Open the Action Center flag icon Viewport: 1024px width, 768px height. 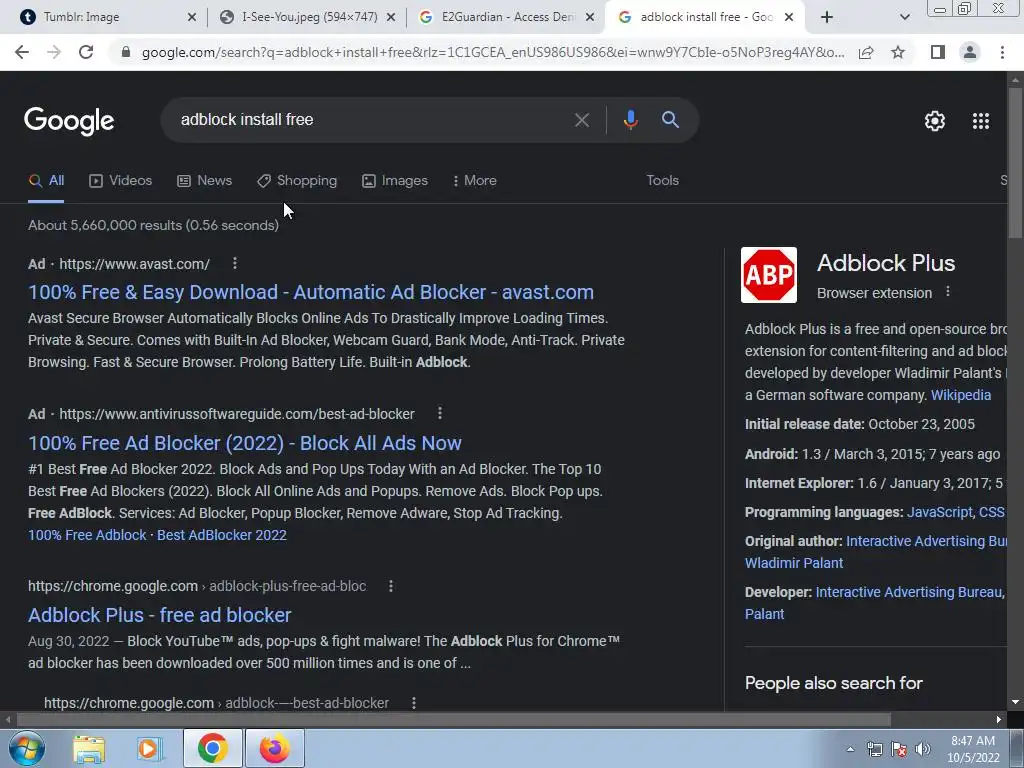click(x=899, y=749)
